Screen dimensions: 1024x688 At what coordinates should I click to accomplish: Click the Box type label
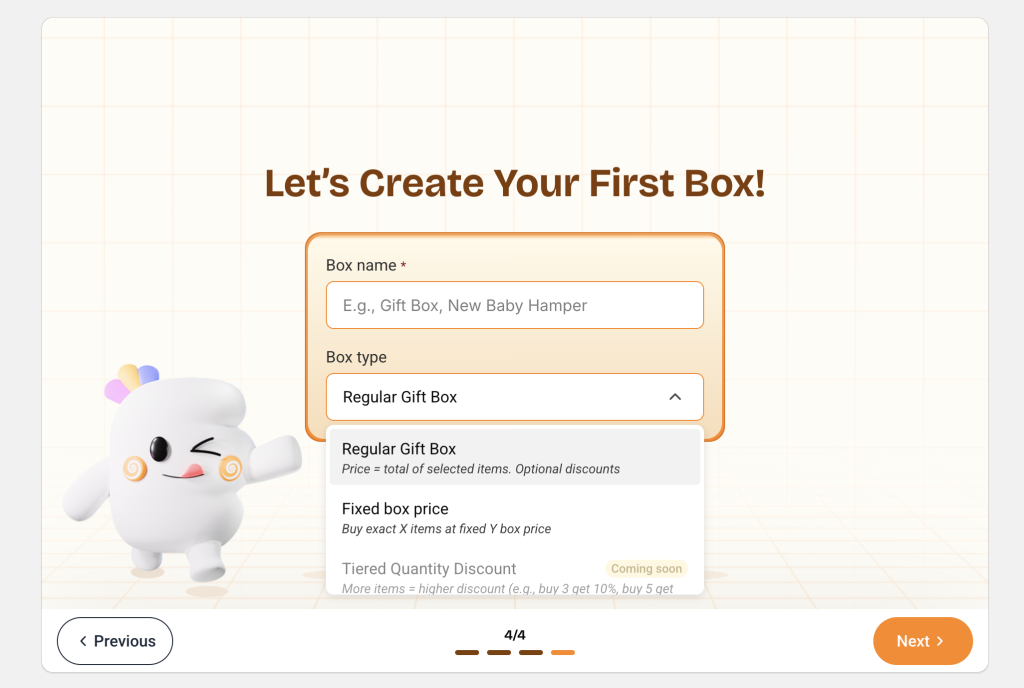[x=356, y=357]
